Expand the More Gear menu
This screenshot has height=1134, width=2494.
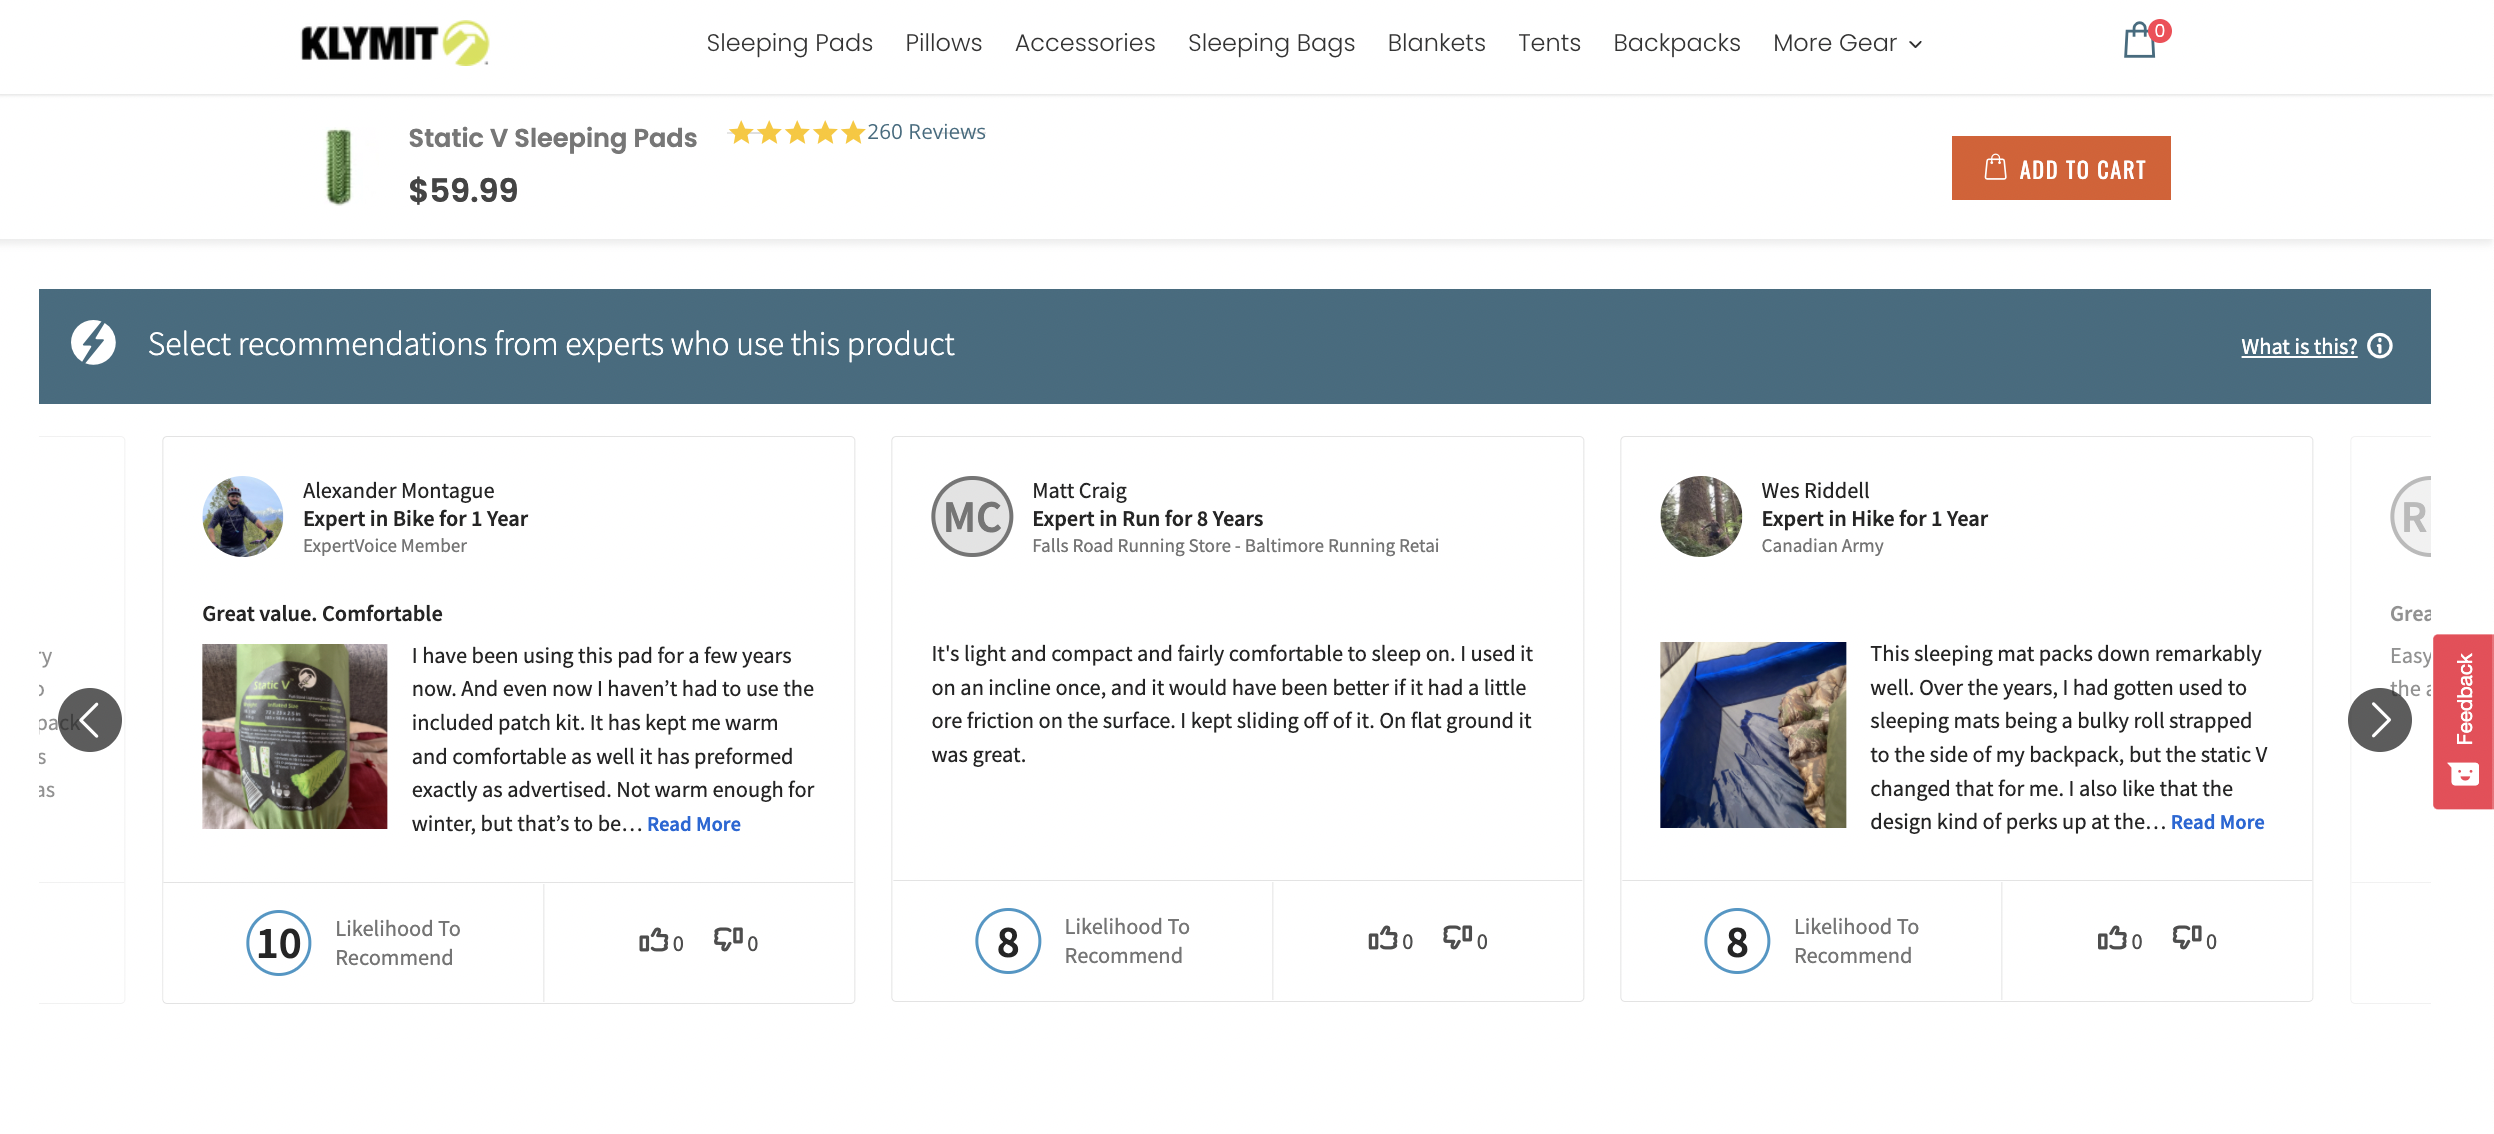point(1847,43)
